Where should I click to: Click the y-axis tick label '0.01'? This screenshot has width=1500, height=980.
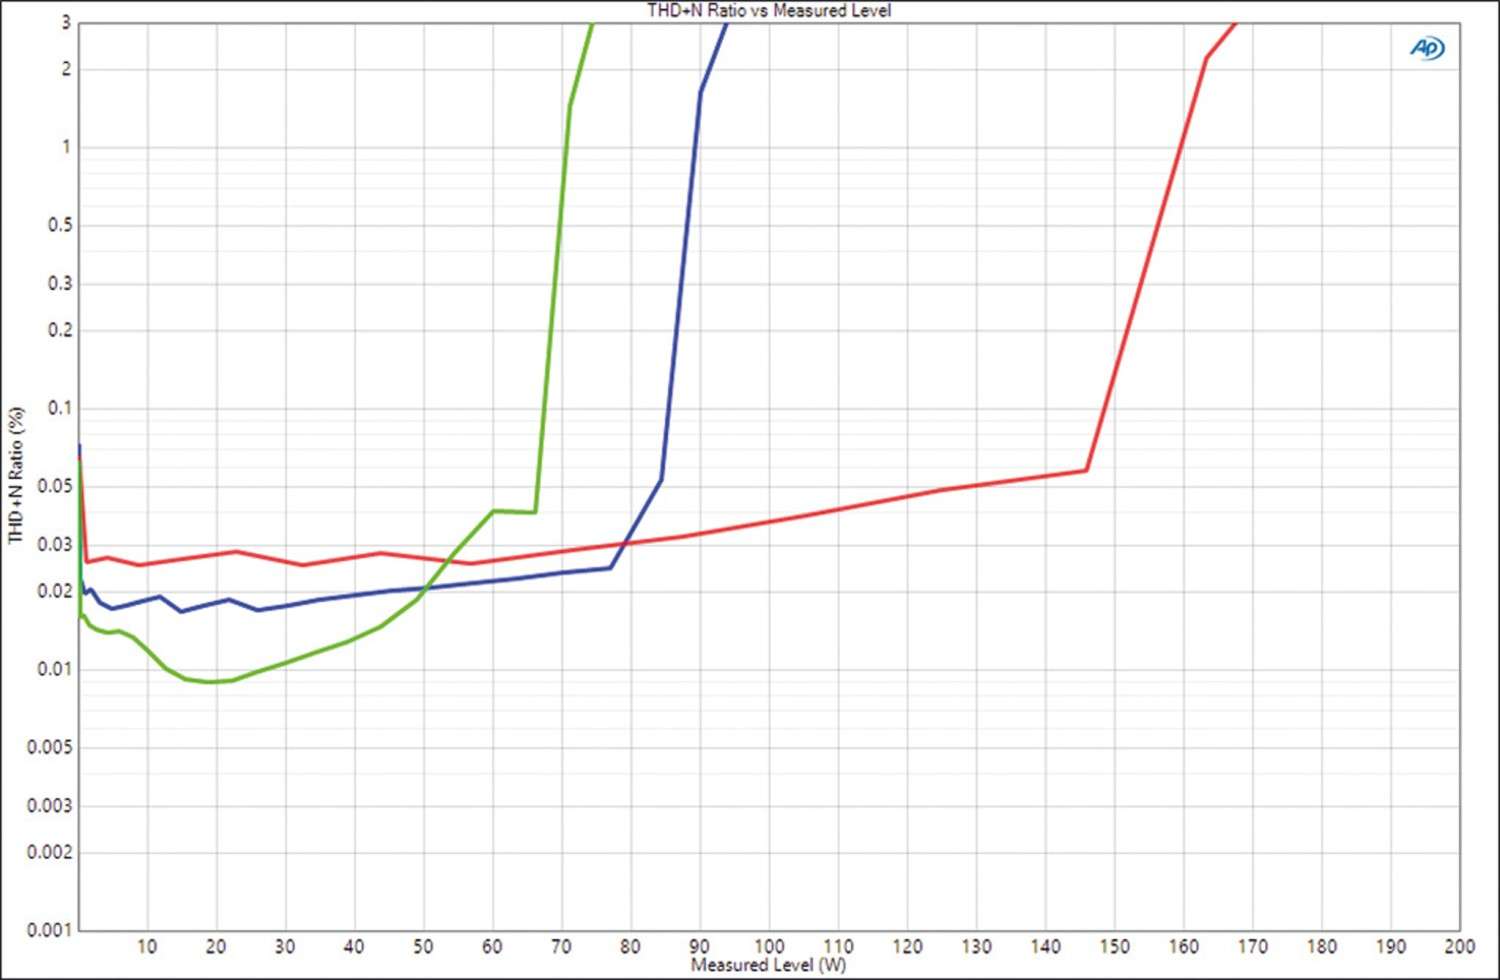click(55, 669)
